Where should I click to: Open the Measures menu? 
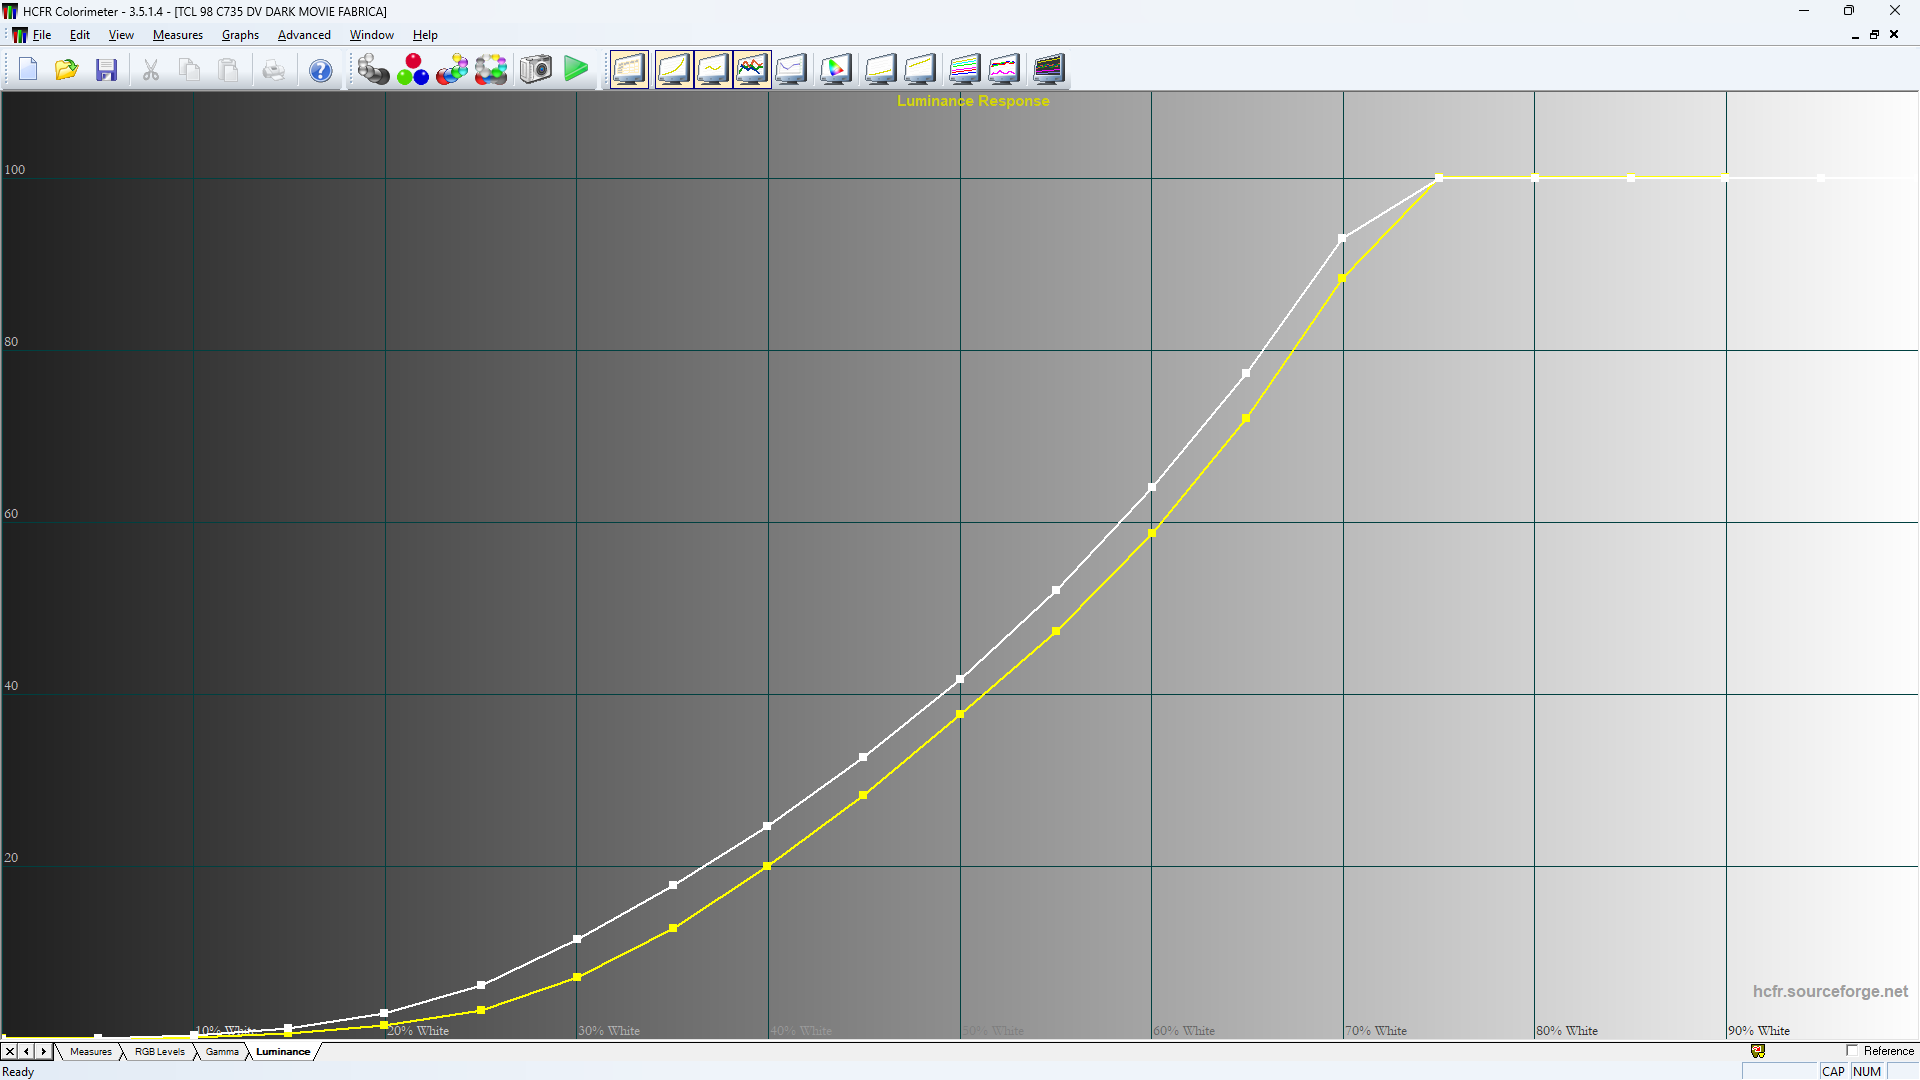coord(178,35)
